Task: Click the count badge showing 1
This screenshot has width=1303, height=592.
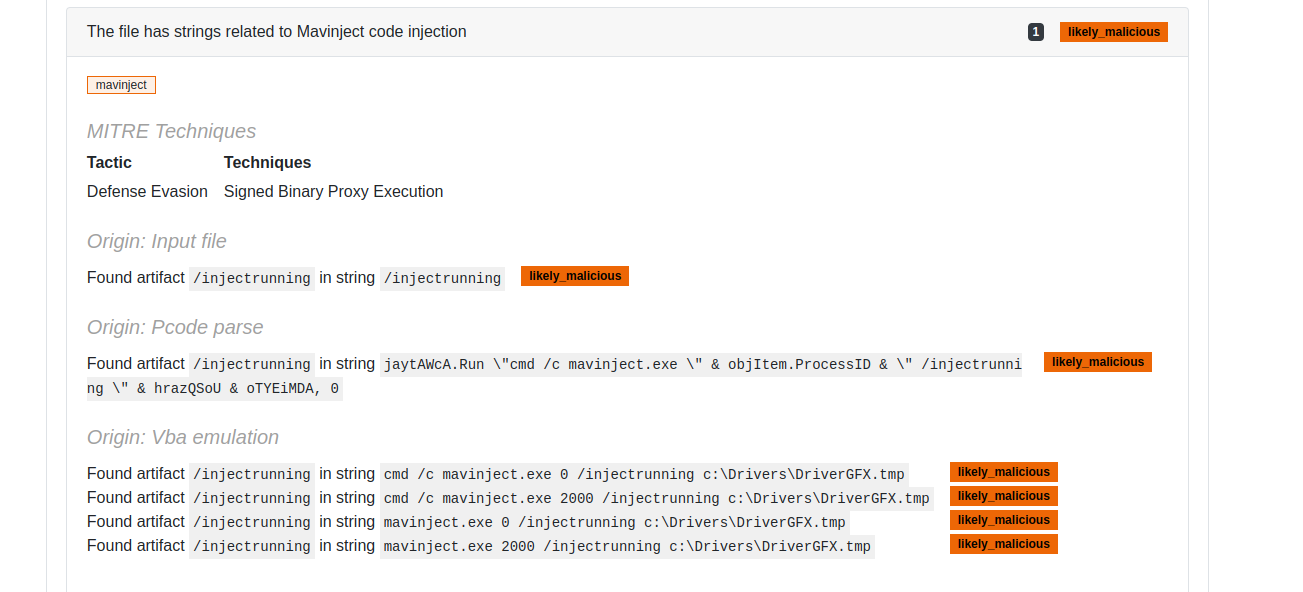Action: (1036, 32)
